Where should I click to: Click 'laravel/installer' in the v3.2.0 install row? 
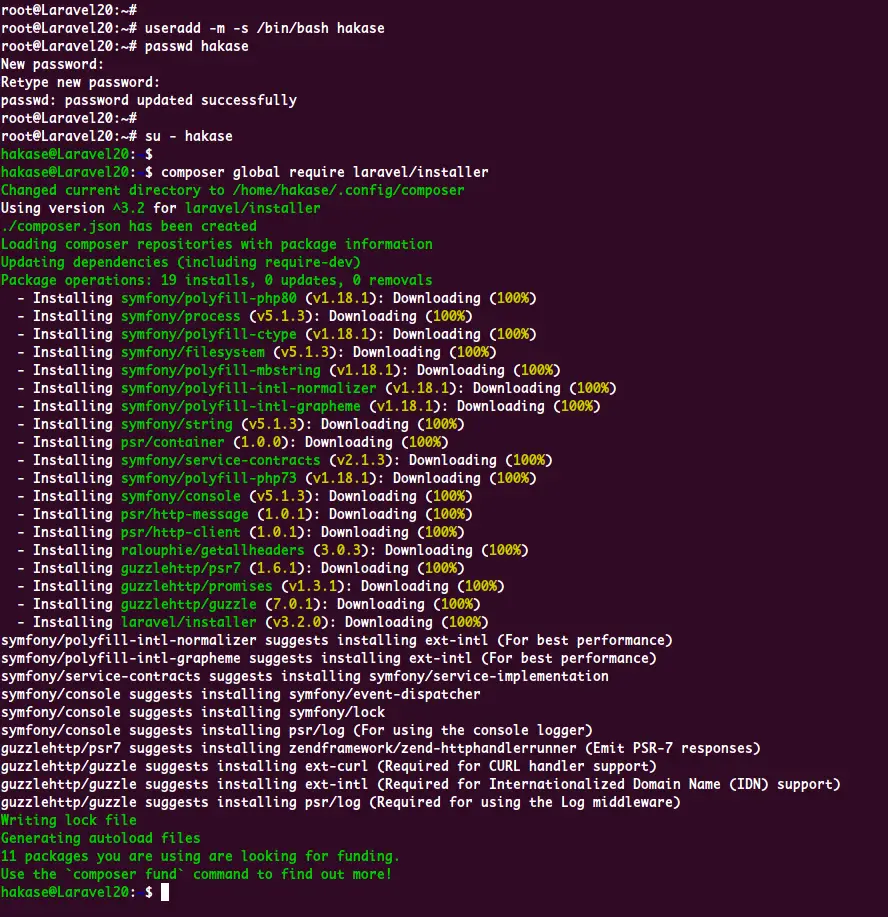188,622
